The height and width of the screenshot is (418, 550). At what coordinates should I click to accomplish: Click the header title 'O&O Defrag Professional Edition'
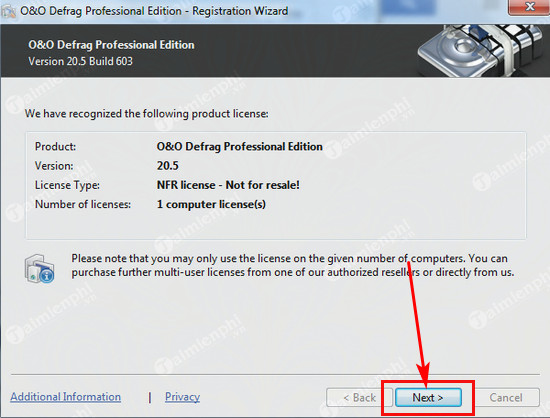(x=111, y=45)
